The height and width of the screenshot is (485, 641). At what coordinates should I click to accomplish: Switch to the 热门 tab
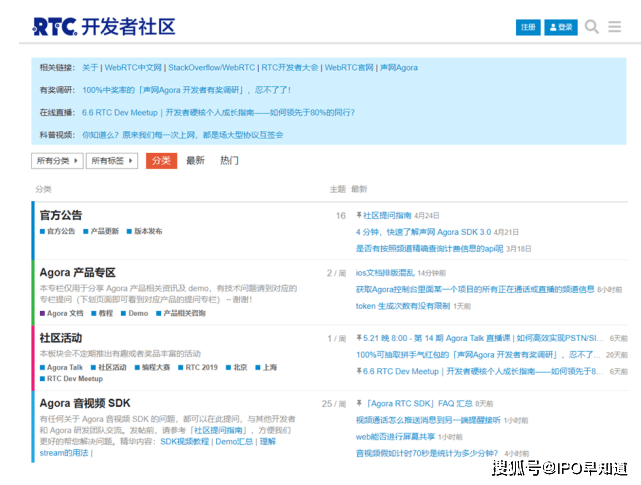pos(229,160)
